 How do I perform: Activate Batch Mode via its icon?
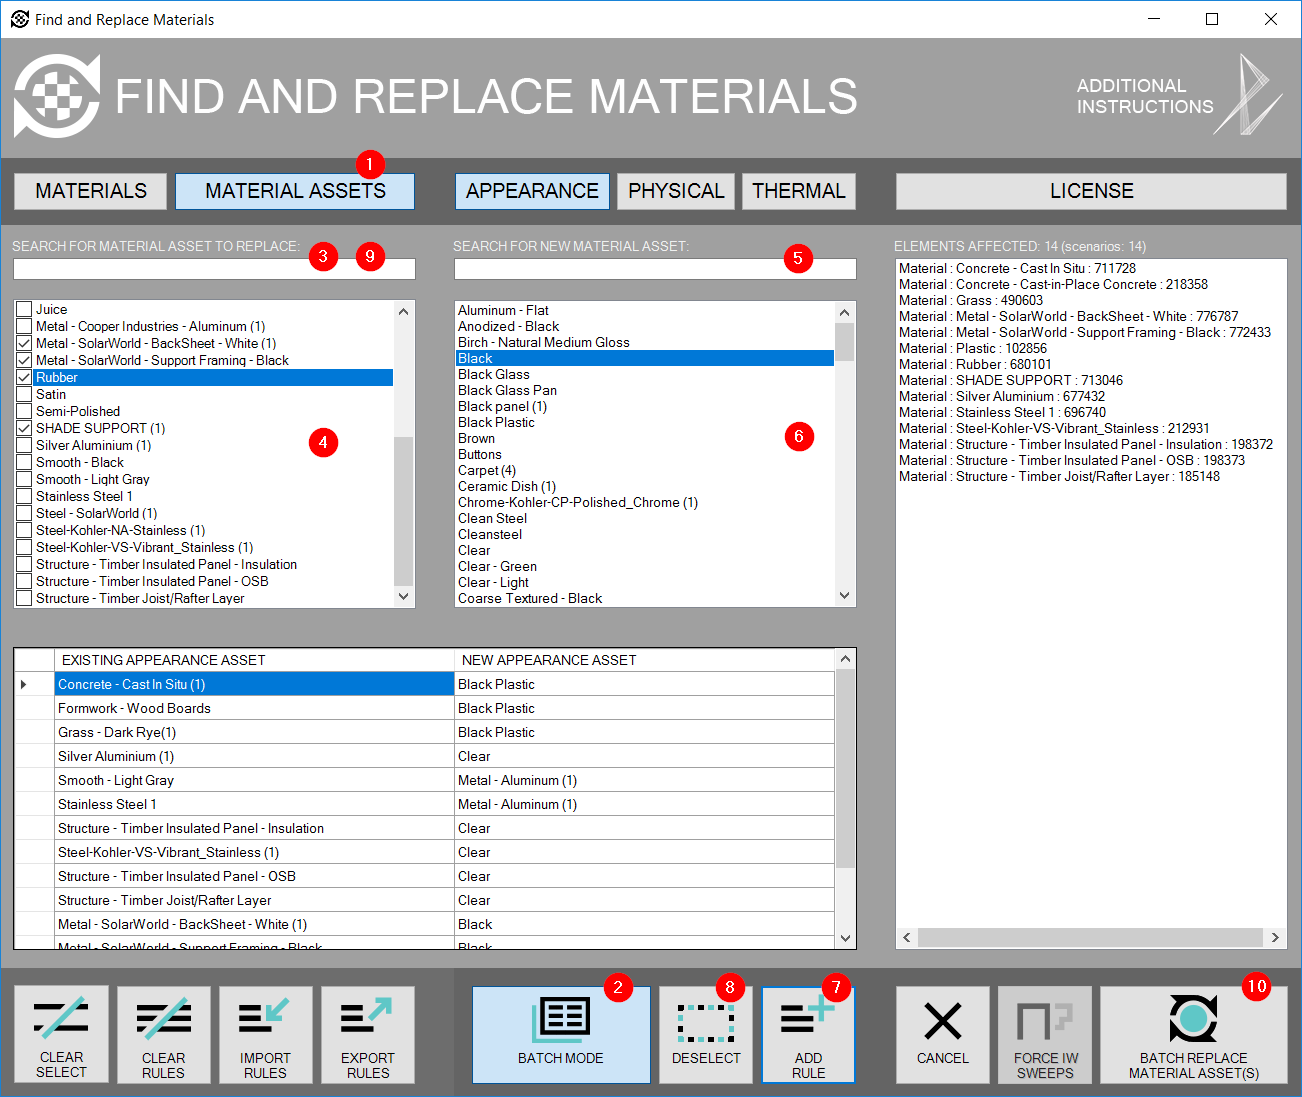pos(560,1018)
